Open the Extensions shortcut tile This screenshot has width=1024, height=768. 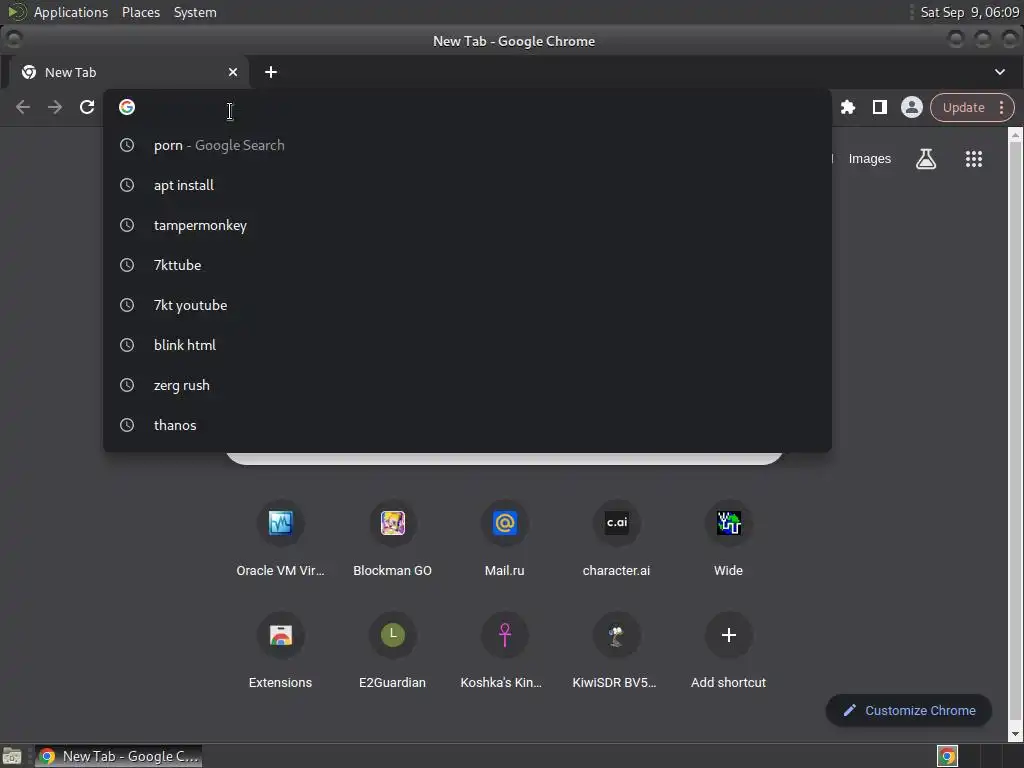pos(280,651)
